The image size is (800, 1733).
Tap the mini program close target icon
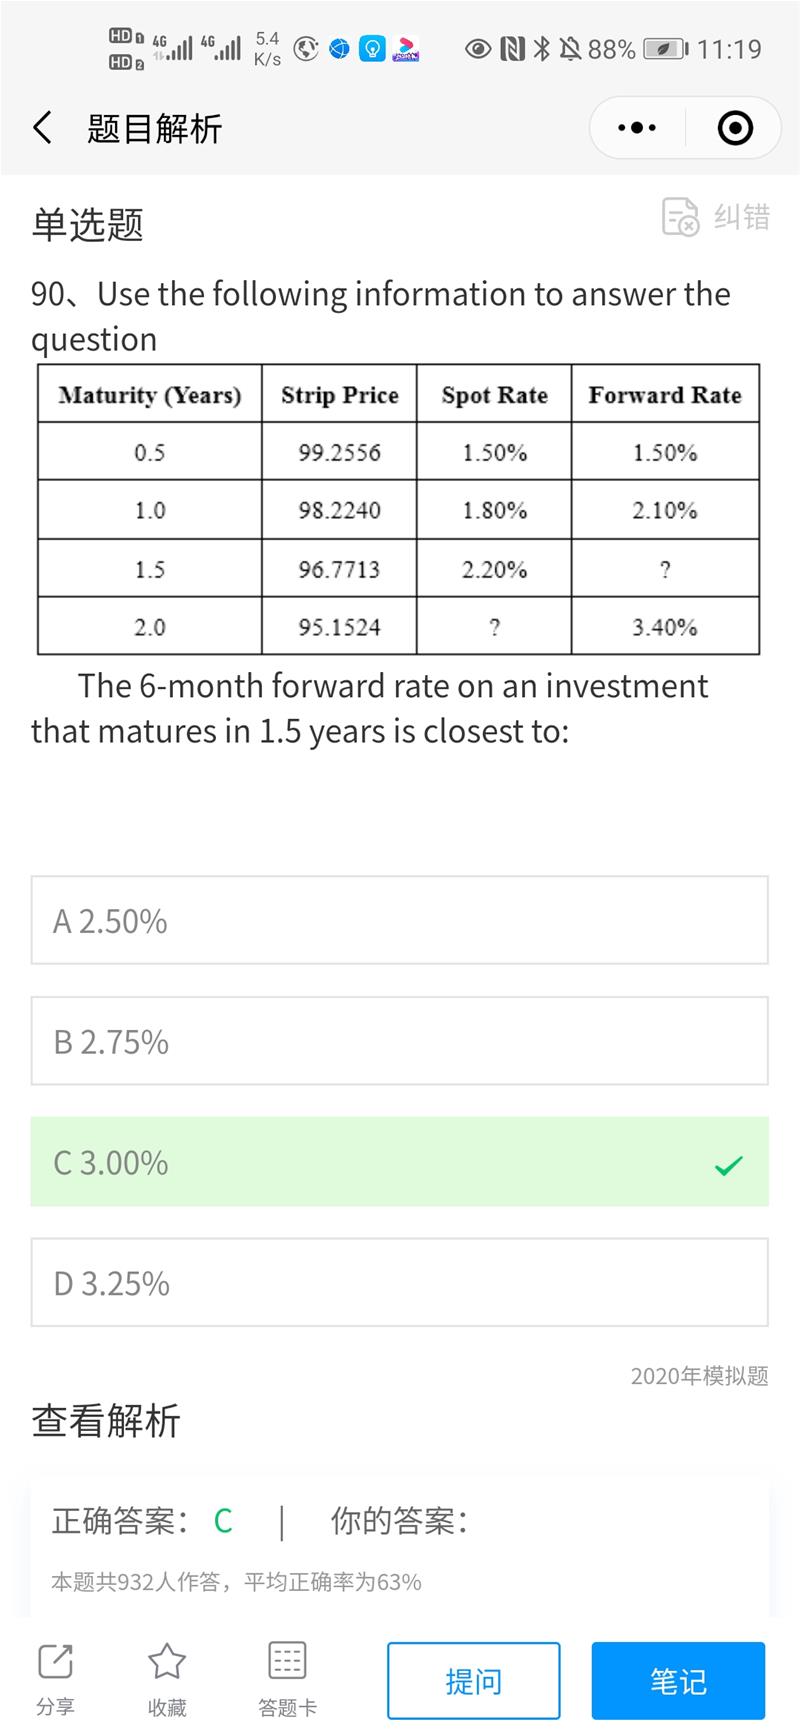point(735,128)
